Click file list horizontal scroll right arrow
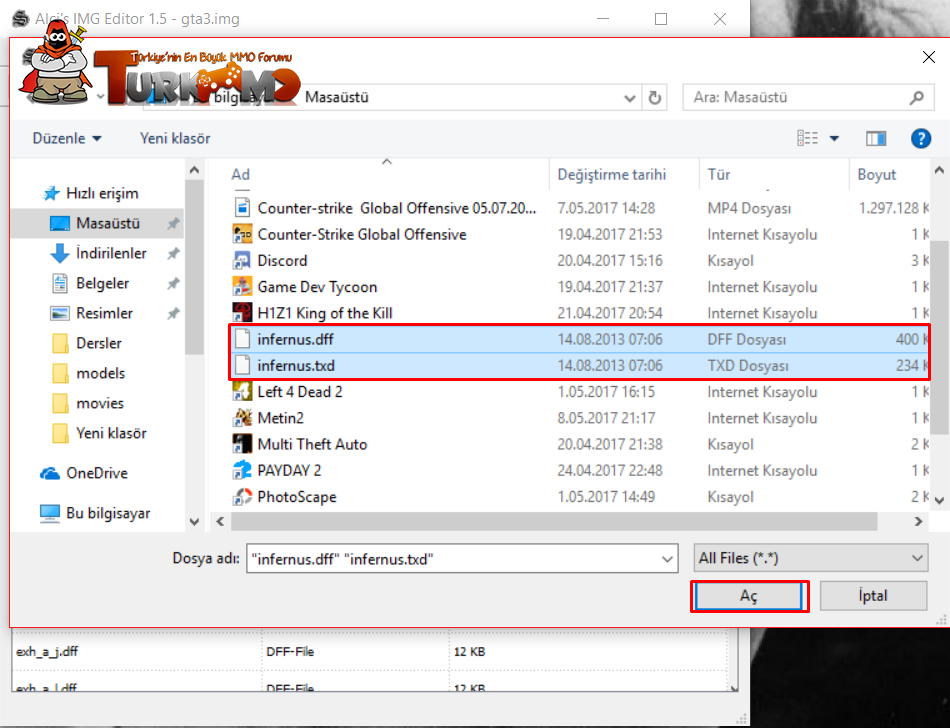950x728 pixels. click(x=918, y=521)
